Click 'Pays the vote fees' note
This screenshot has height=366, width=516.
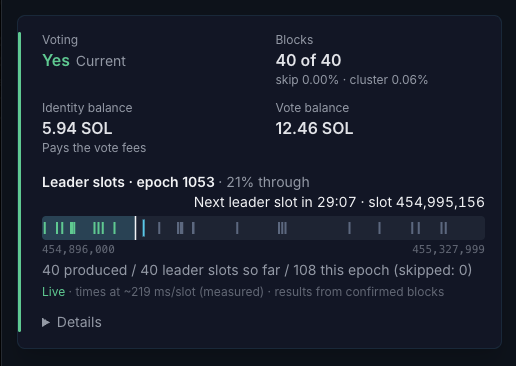94,148
